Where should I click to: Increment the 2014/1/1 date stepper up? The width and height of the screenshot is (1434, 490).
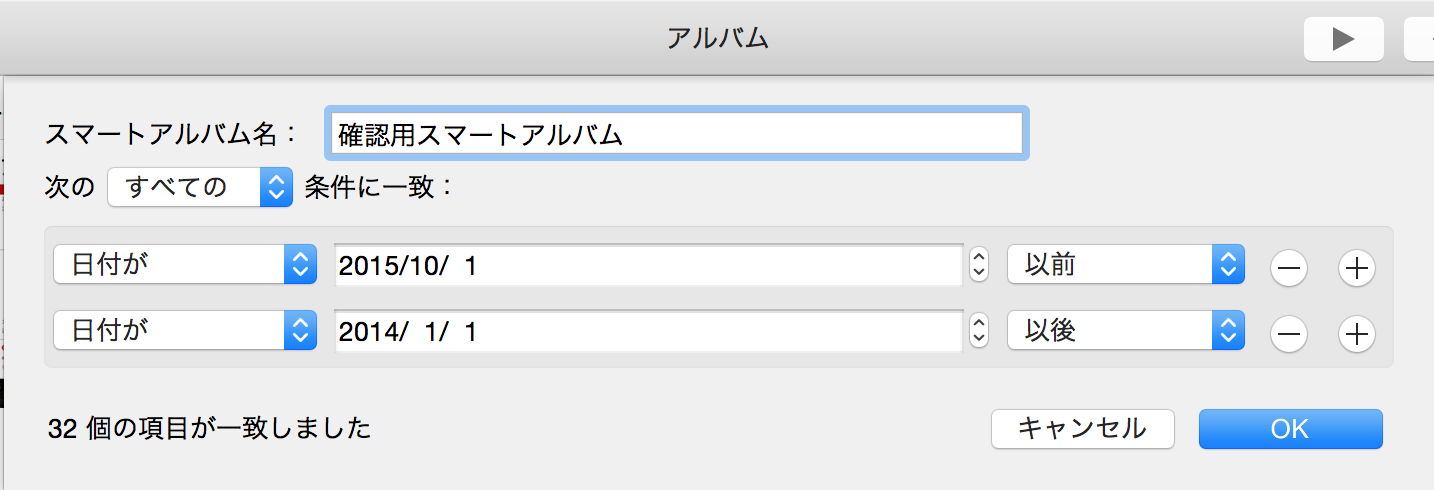[980, 324]
